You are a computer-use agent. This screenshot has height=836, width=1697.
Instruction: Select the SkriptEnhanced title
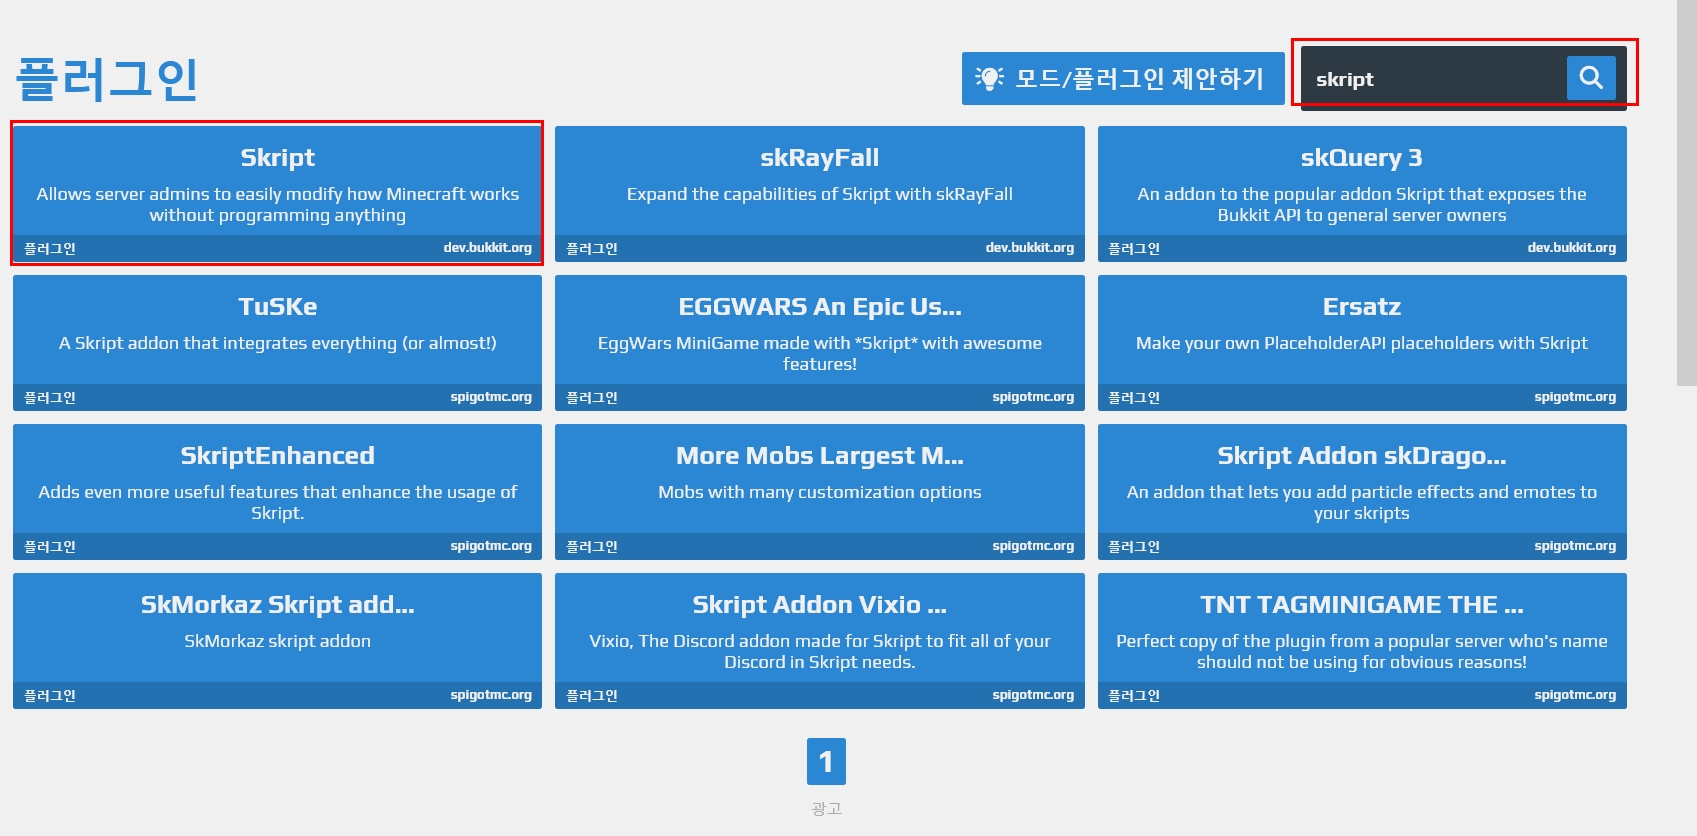click(277, 455)
